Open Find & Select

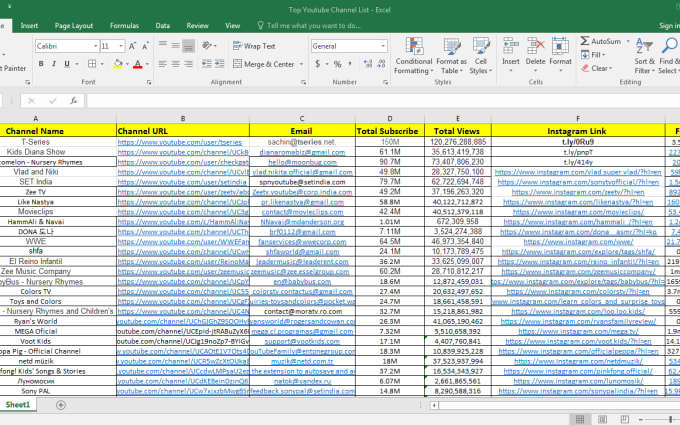click(x=668, y=56)
